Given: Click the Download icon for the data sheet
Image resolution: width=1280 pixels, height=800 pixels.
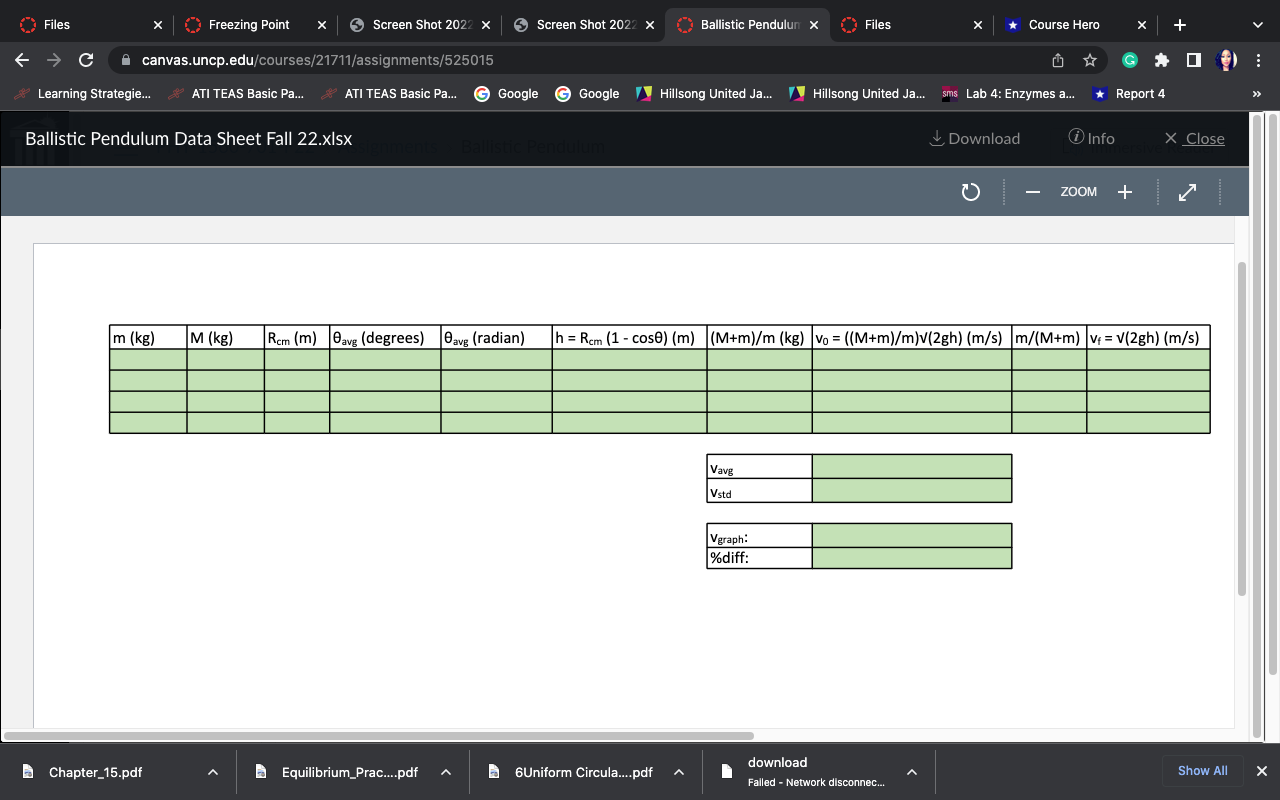Looking at the screenshot, I should pos(973,138).
